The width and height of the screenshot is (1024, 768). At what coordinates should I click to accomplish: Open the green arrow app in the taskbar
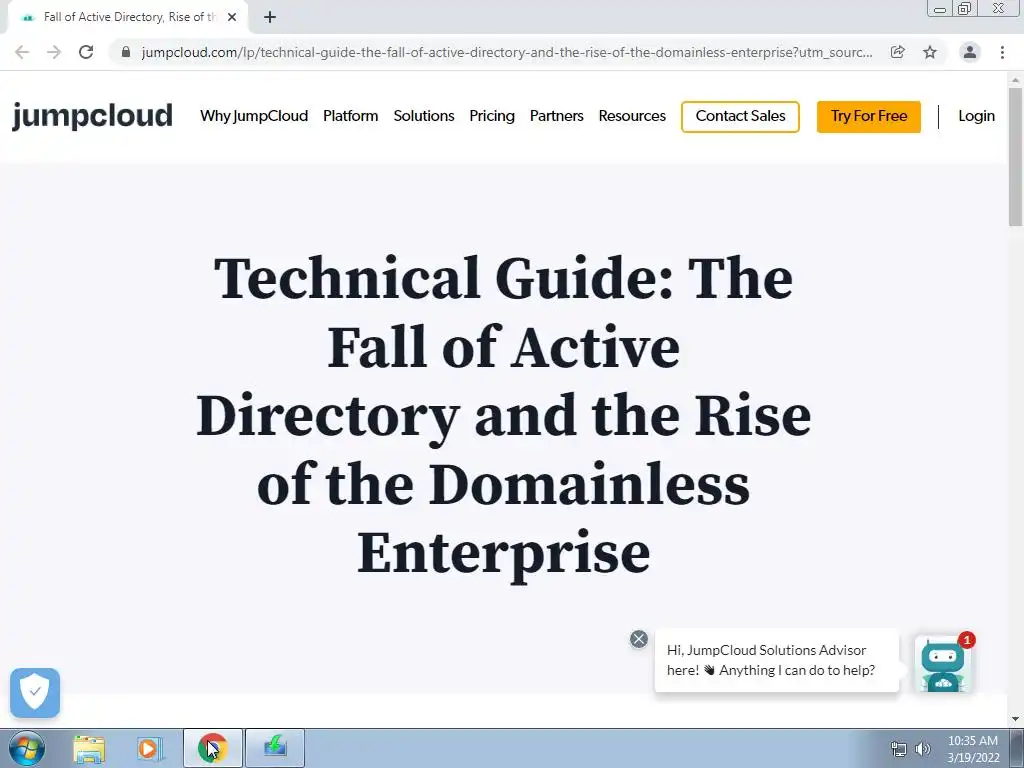click(275, 748)
